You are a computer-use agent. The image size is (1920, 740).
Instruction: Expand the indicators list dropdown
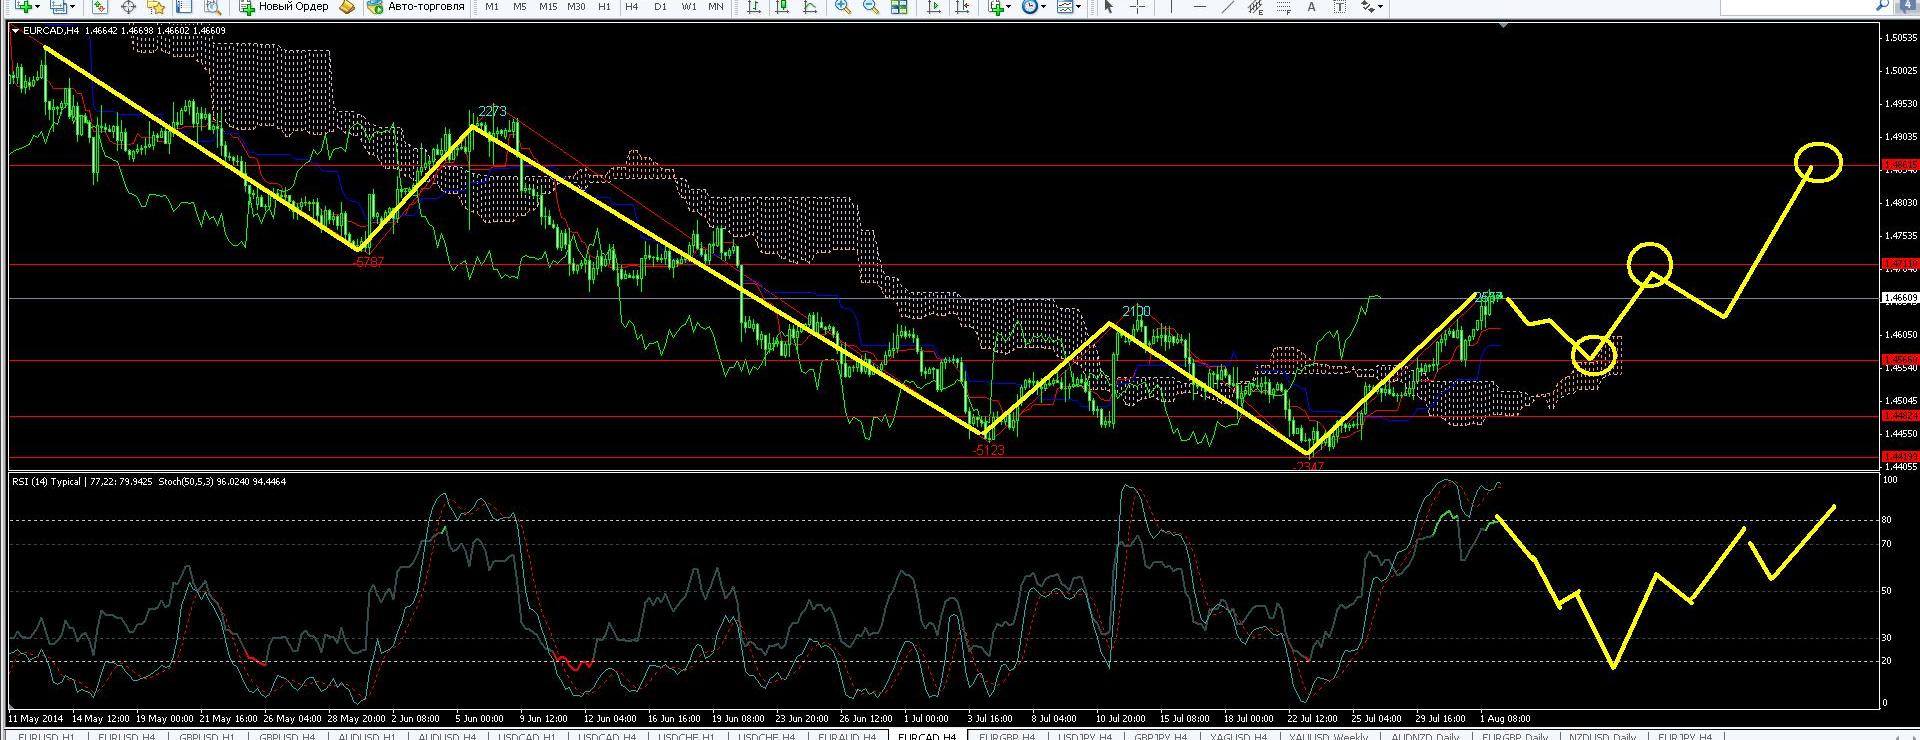click(x=1009, y=6)
